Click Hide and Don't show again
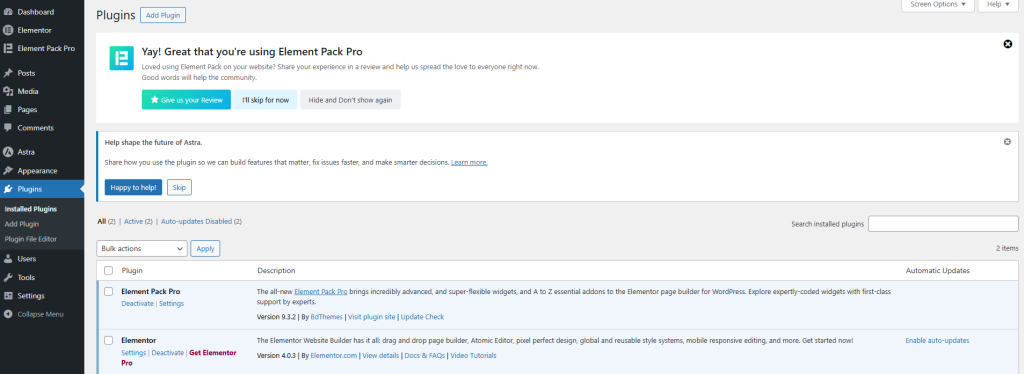The height and width of the screenshot is (374, 1024). pos(350,100)
